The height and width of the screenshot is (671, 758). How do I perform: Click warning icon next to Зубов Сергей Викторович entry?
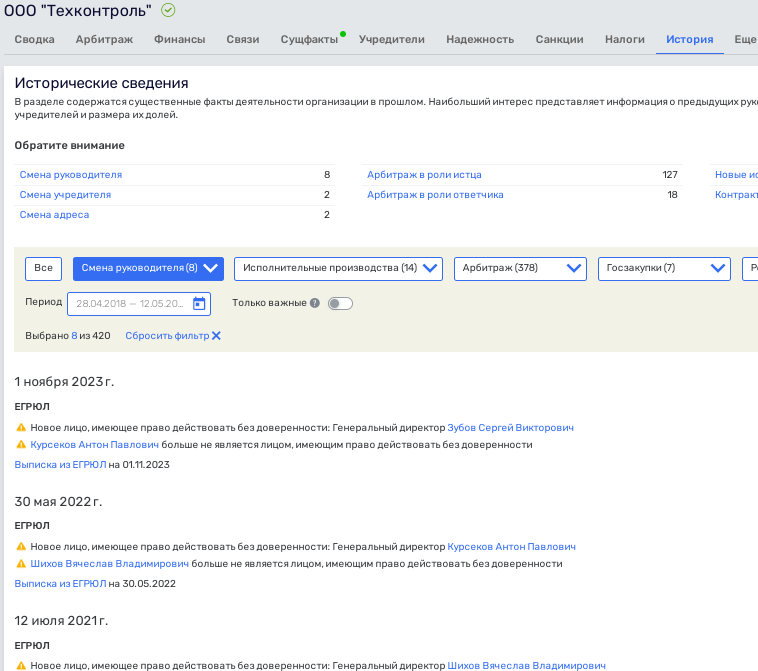21,428
